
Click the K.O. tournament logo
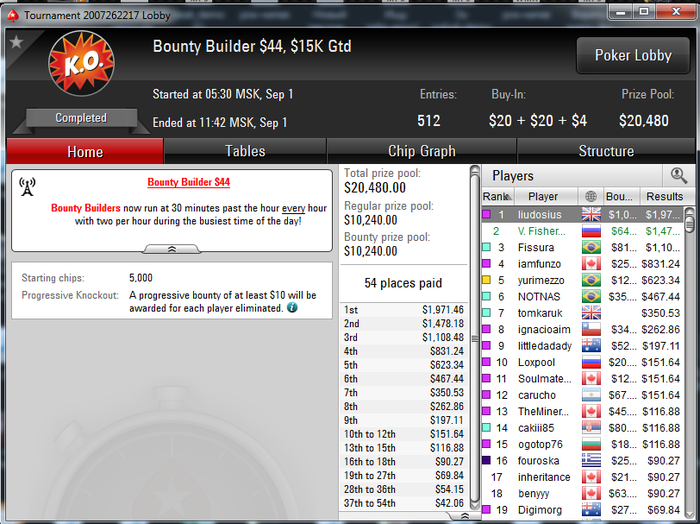81,63
